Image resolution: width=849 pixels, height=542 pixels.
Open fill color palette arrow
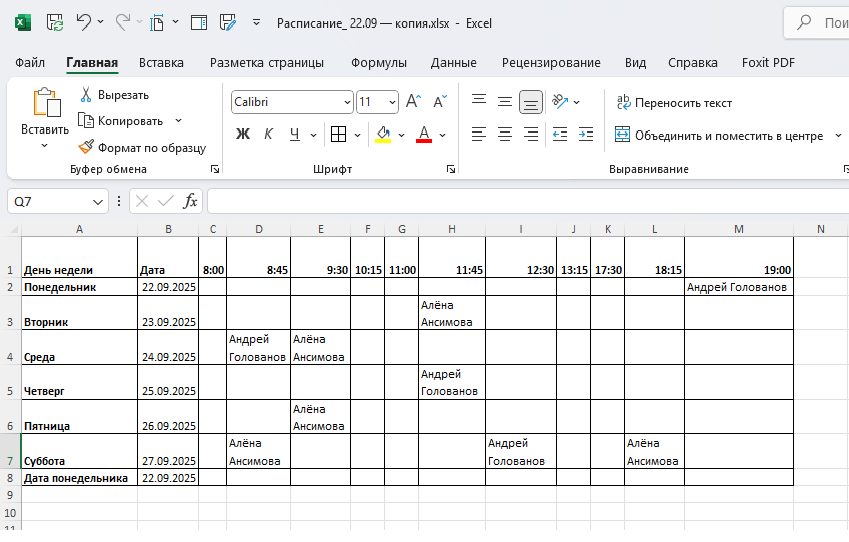pos(401,135)
